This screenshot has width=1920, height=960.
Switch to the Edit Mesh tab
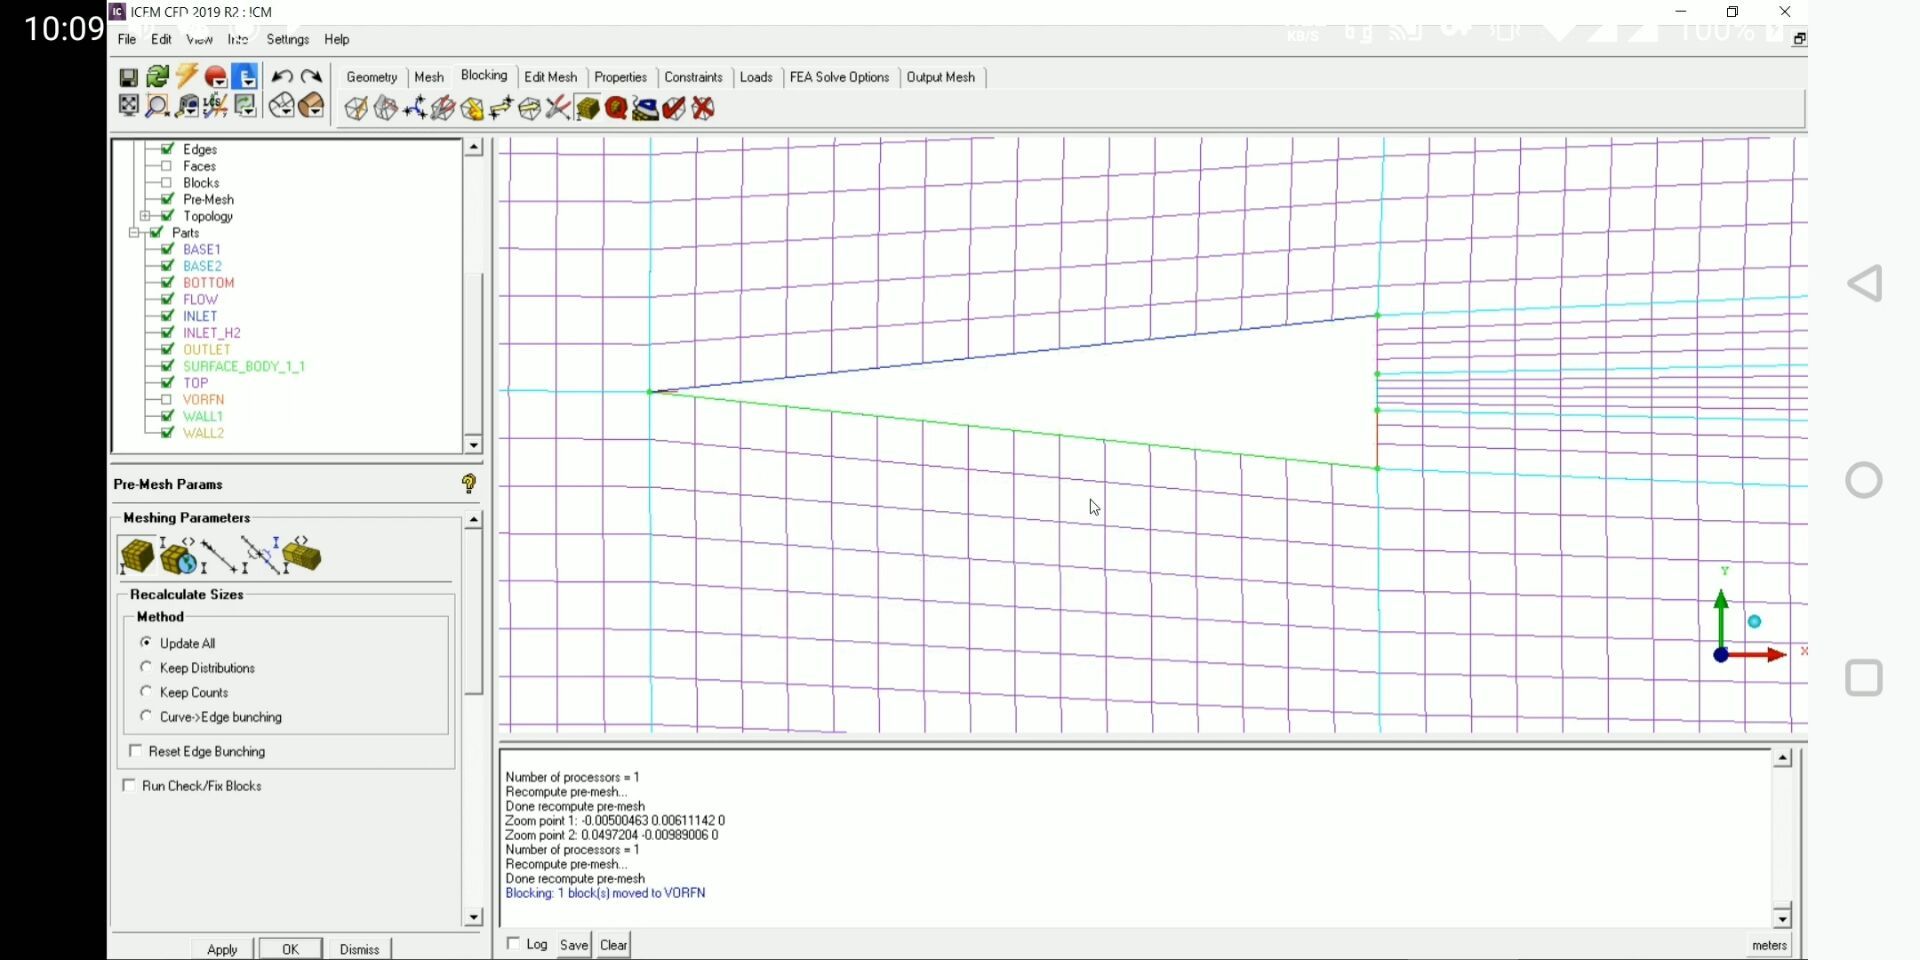[551, 77]
